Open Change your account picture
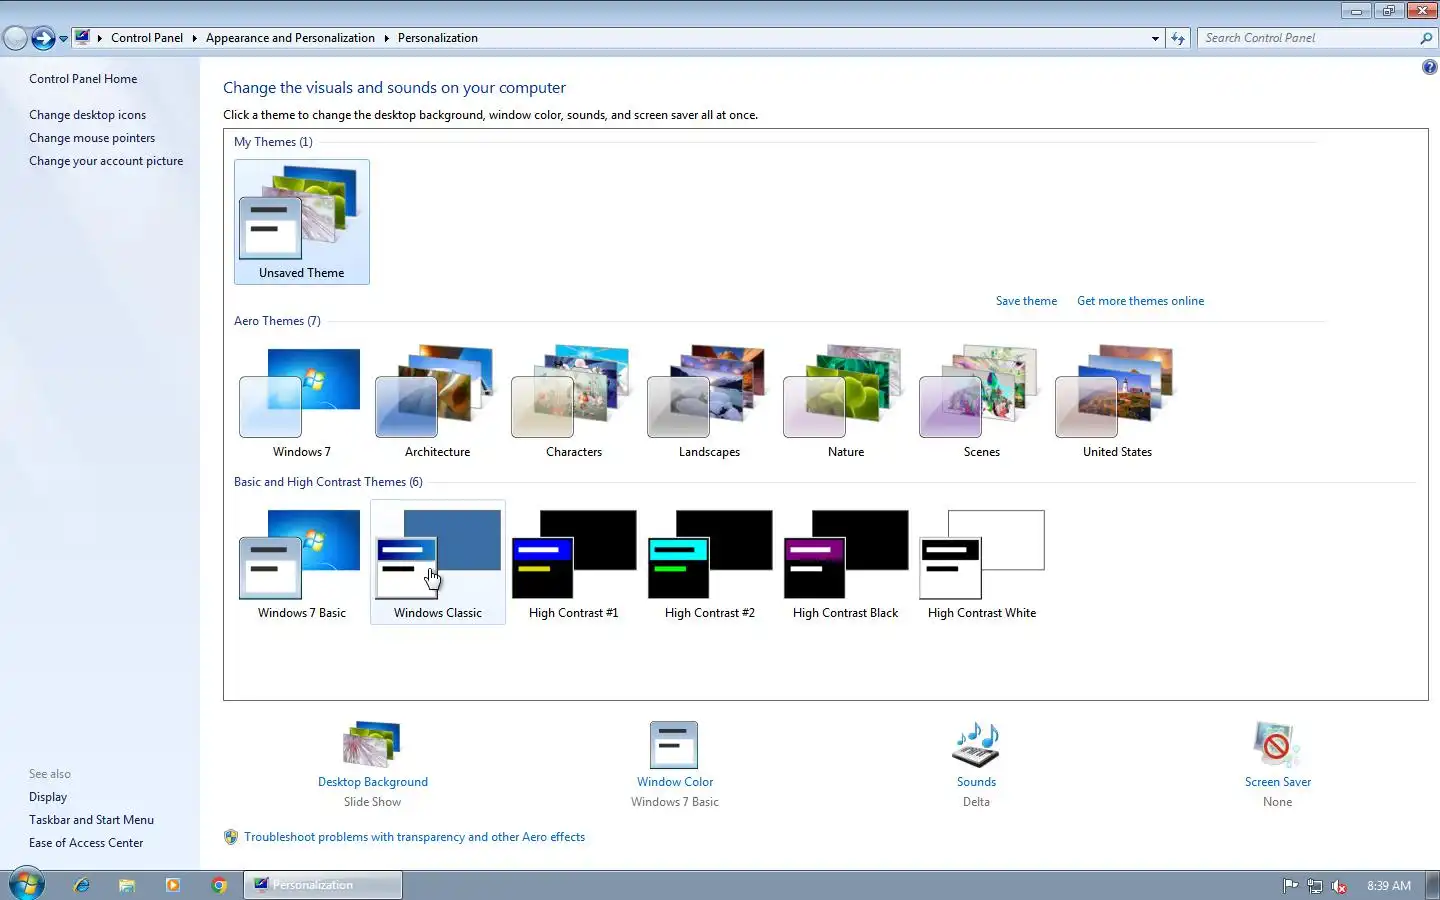 coord(106,161)
